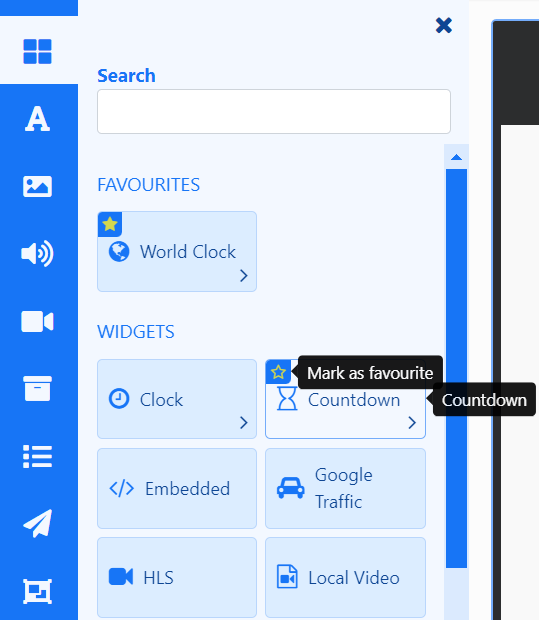
Task: Click the widget list scrollbar thumb
Action: (456, 368)
